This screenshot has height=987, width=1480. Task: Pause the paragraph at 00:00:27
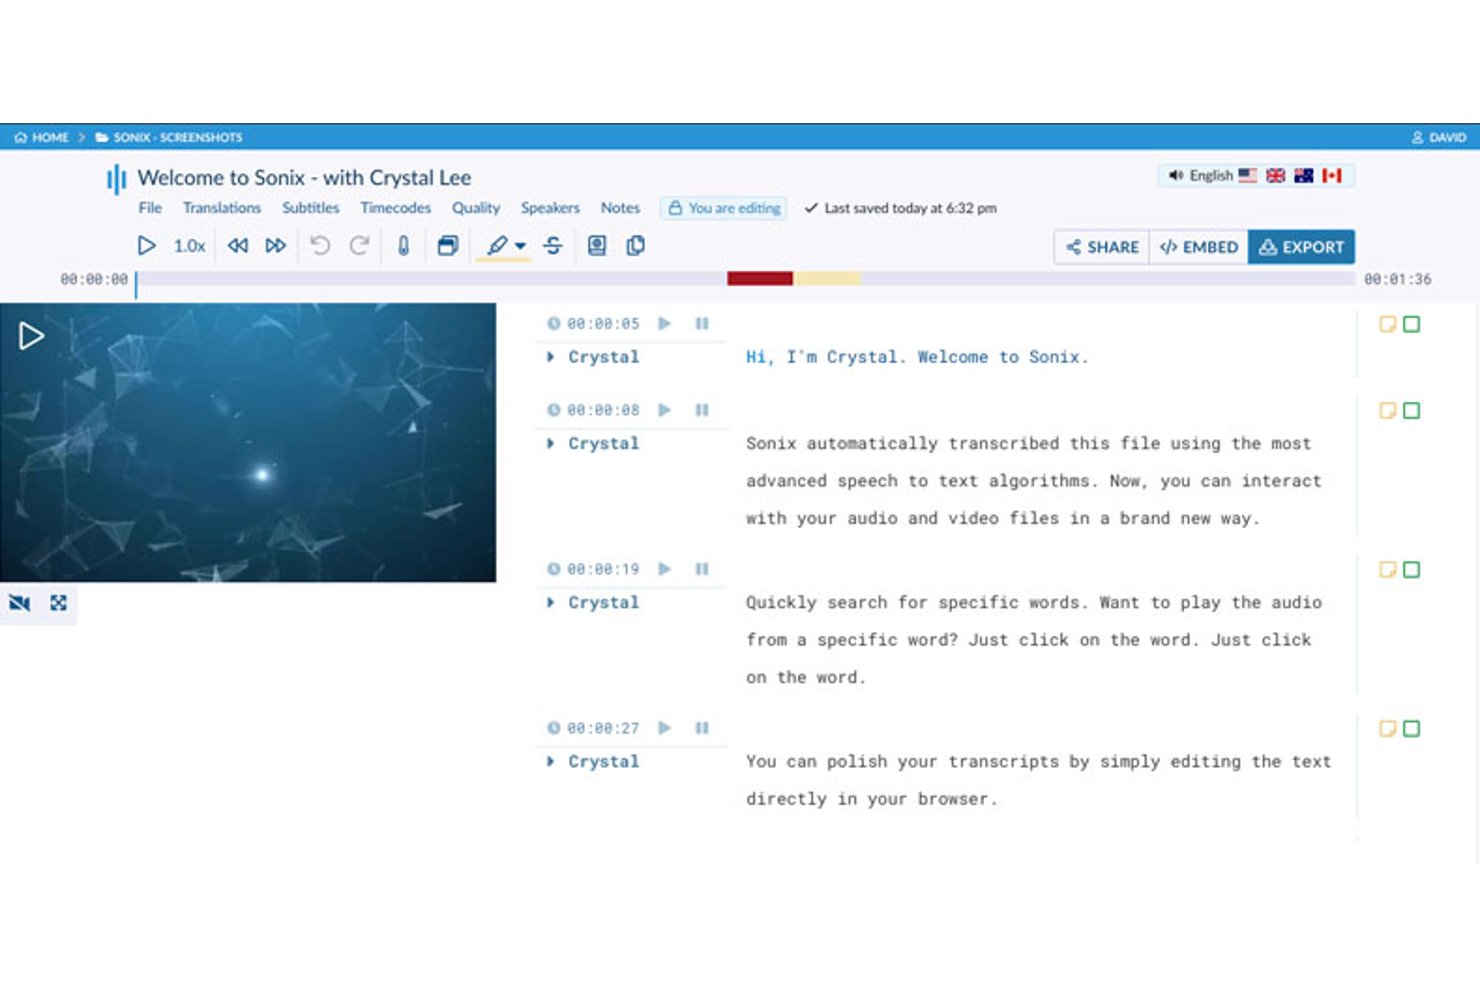tap(702, 728)
